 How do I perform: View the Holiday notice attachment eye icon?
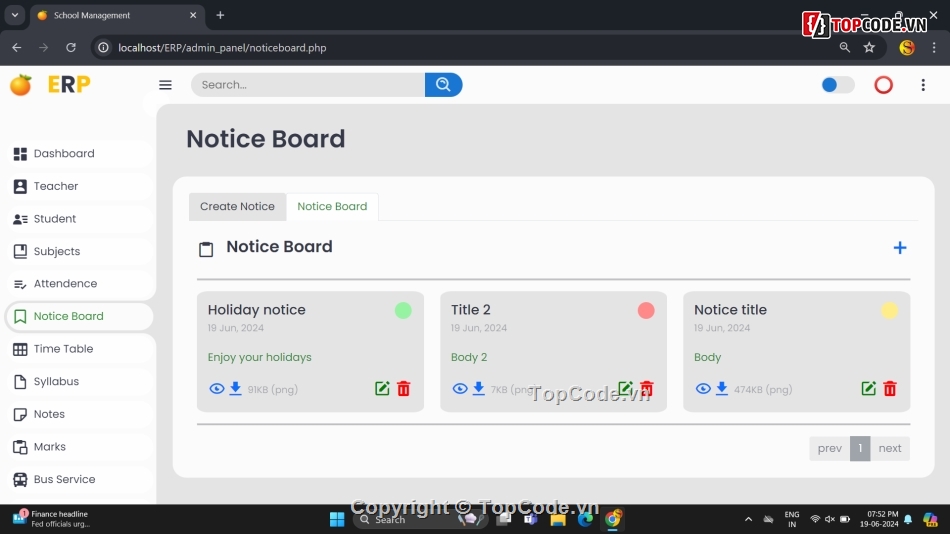coord(216,389)
